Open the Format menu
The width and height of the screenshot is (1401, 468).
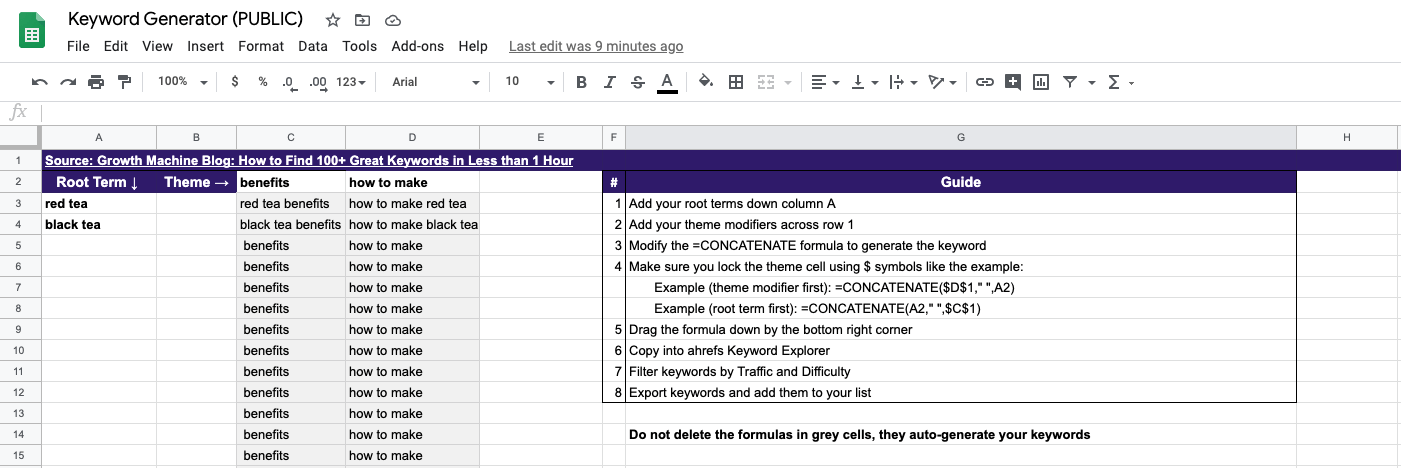(x=261, y=46)
